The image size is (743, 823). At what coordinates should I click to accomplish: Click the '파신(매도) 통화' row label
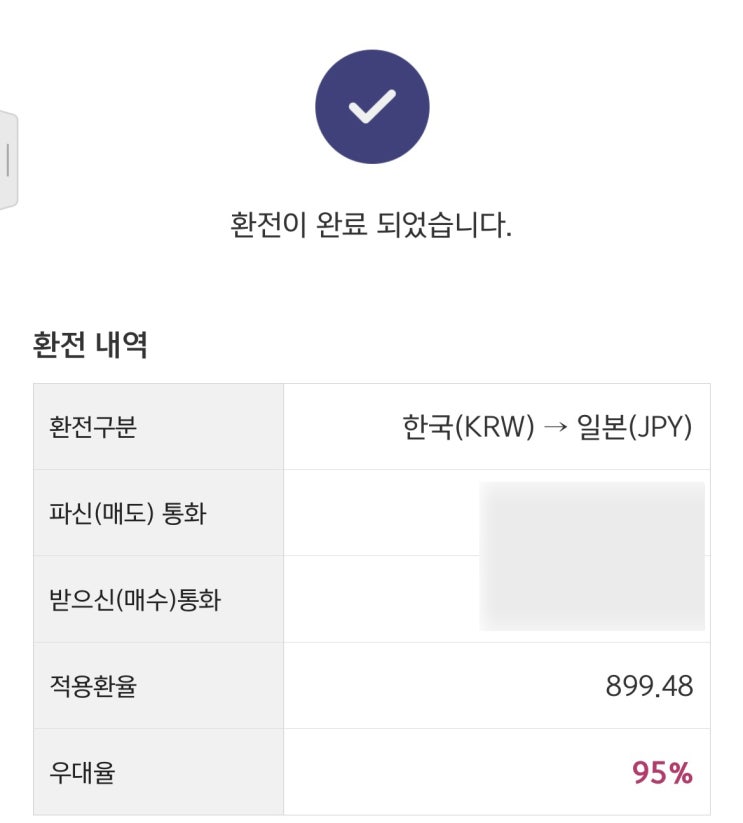click(x=128, y=514)
